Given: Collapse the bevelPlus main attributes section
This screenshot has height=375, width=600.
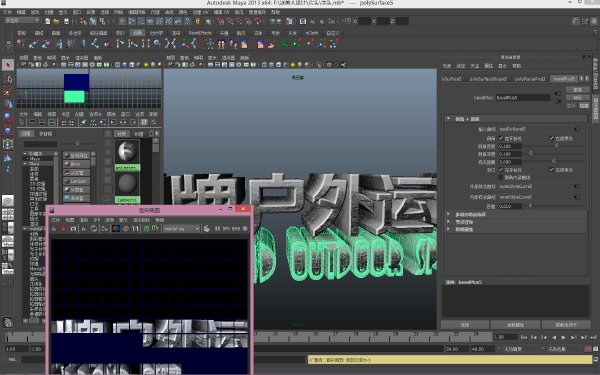Looking at the screenshot, I should (x=448, y=119).
